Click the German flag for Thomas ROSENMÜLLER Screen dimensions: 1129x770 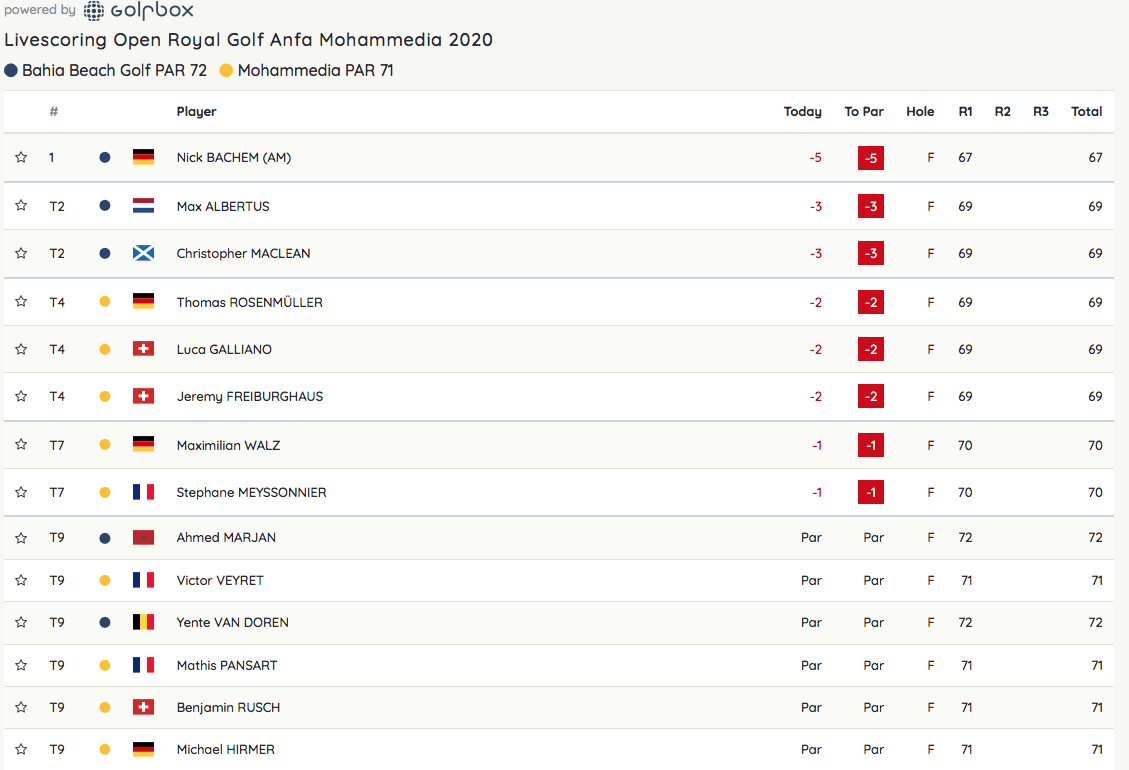143,301
